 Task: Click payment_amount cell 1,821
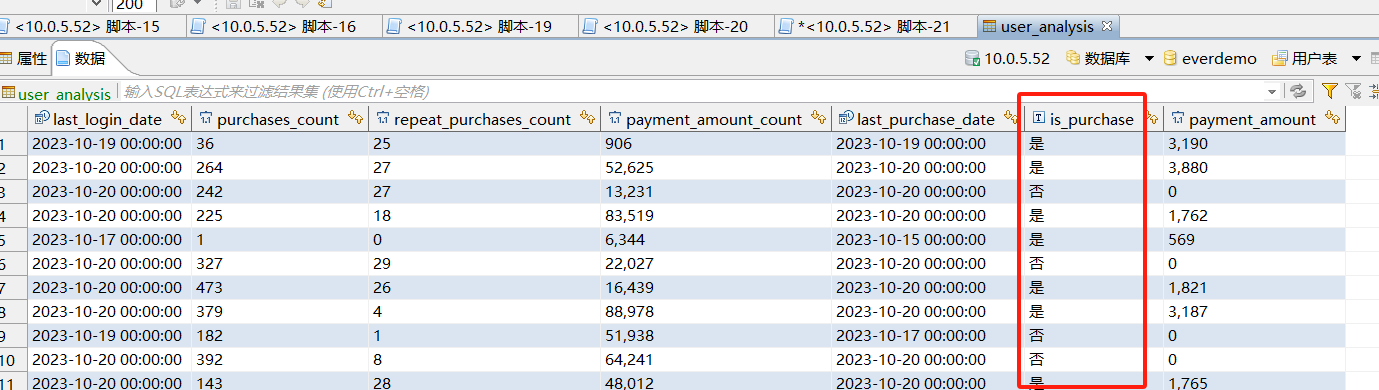tap(1254, 288)
